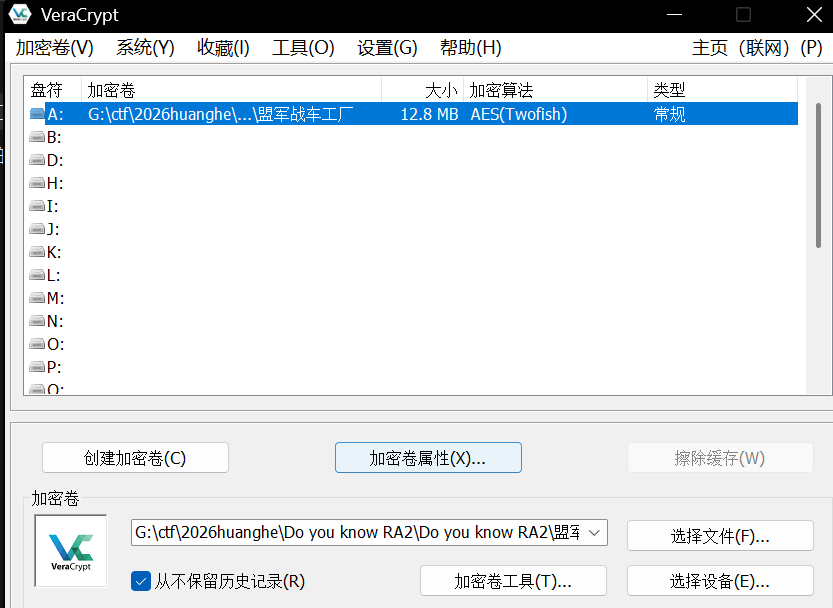Toggle the 从不保留历史记录(R) checkbox

coord(141,581)
